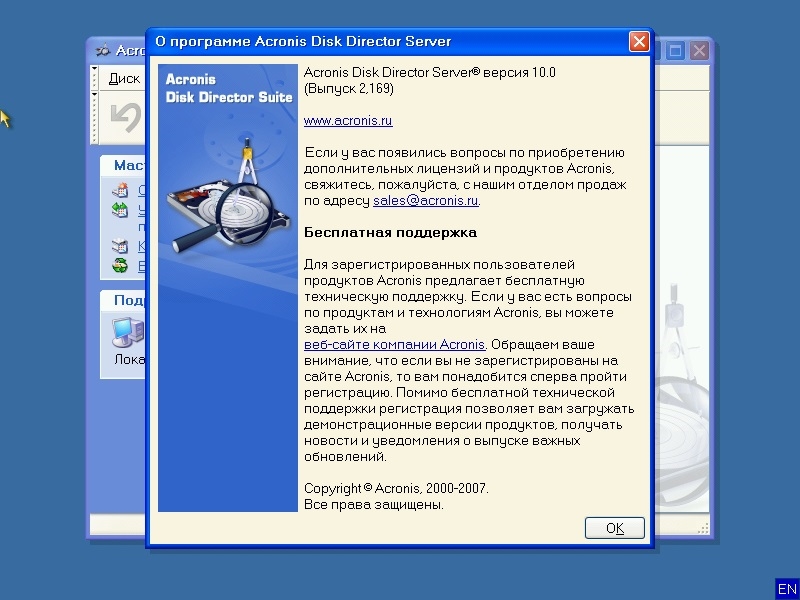Click the menu bar grip handle

pyautogui.click(x=95, y=78)
